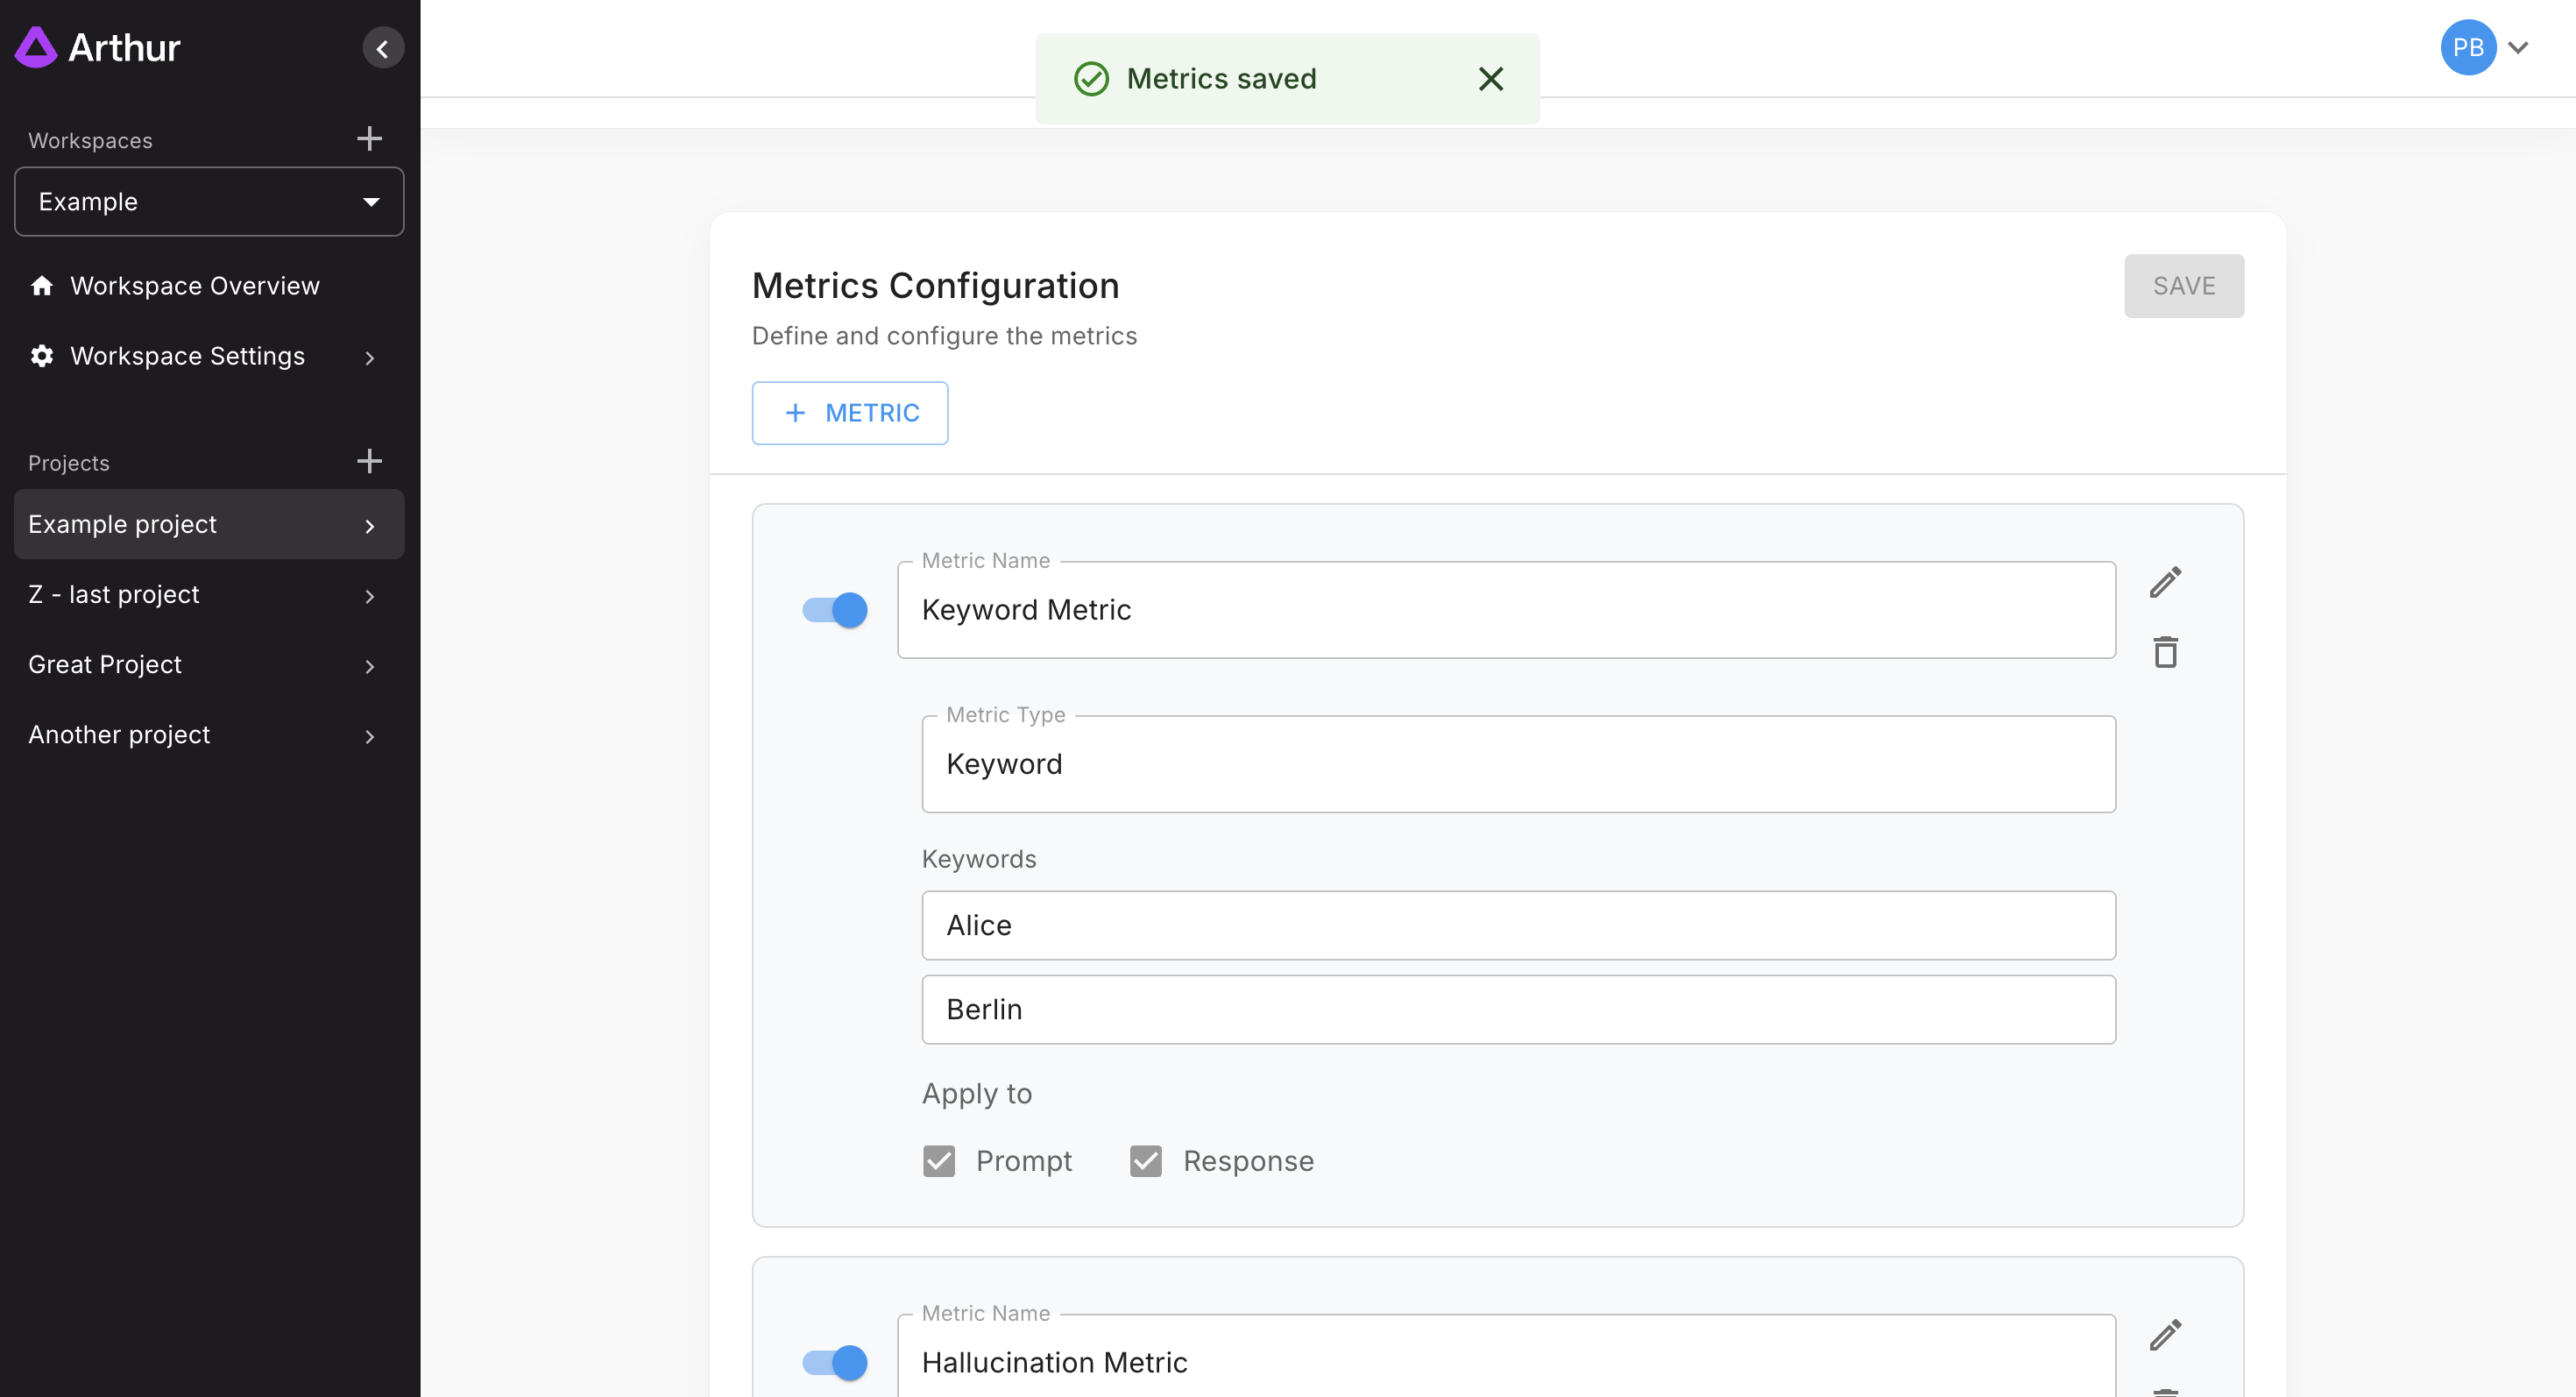
Task: Edit the Hallucination Metric with pencil icon
Action: click(2165, 1335)
